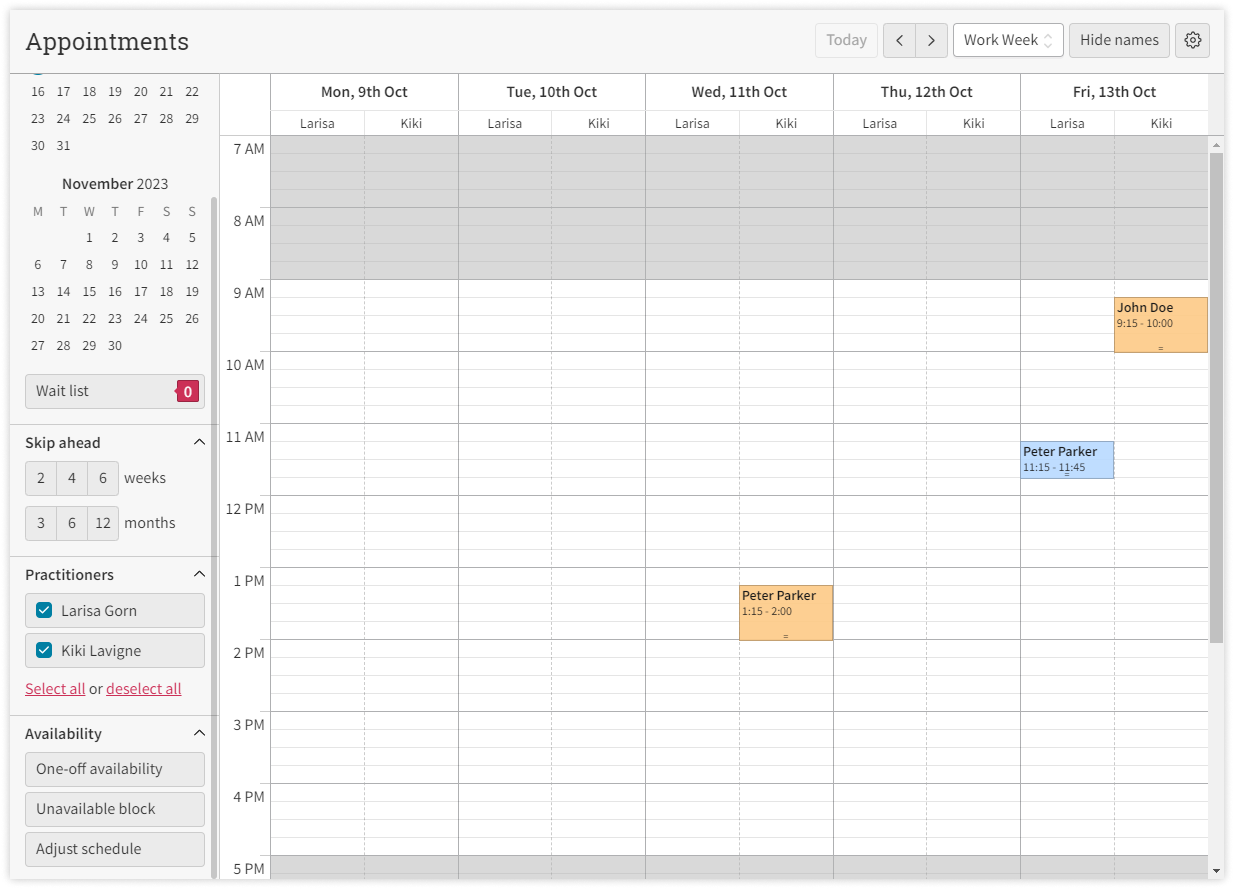Skip ahead 4 weeks
The height and width of the screenshot is (889, 1234).
click(x=72, y=478)
